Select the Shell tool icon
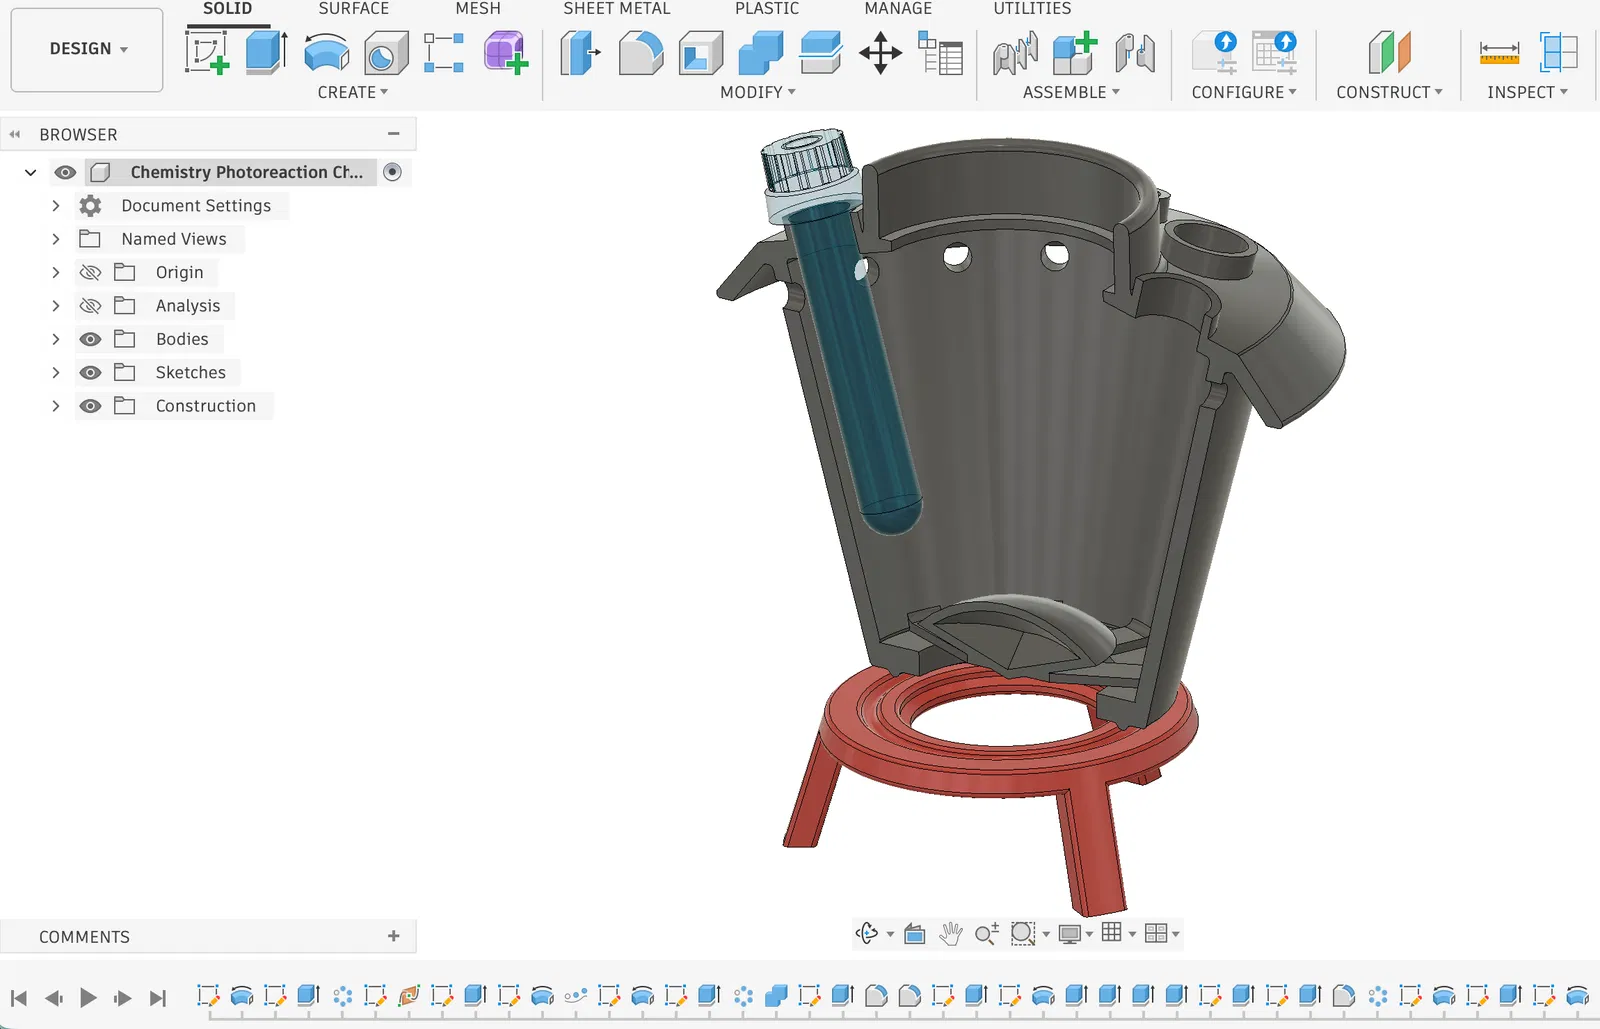The height and width of the screenshot is (1029, 1600). pos(700,52)
